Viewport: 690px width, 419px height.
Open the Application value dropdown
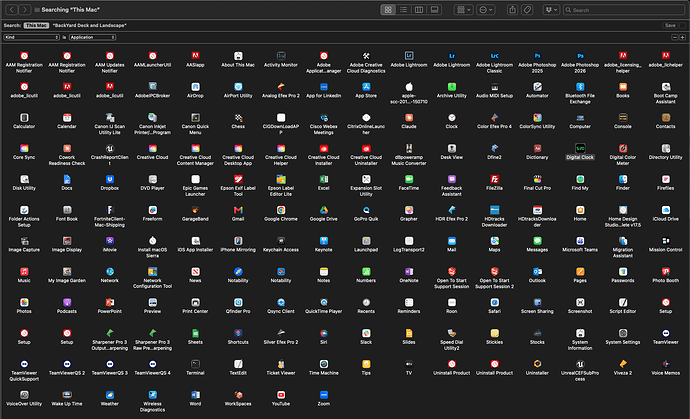tap(92, 37)
